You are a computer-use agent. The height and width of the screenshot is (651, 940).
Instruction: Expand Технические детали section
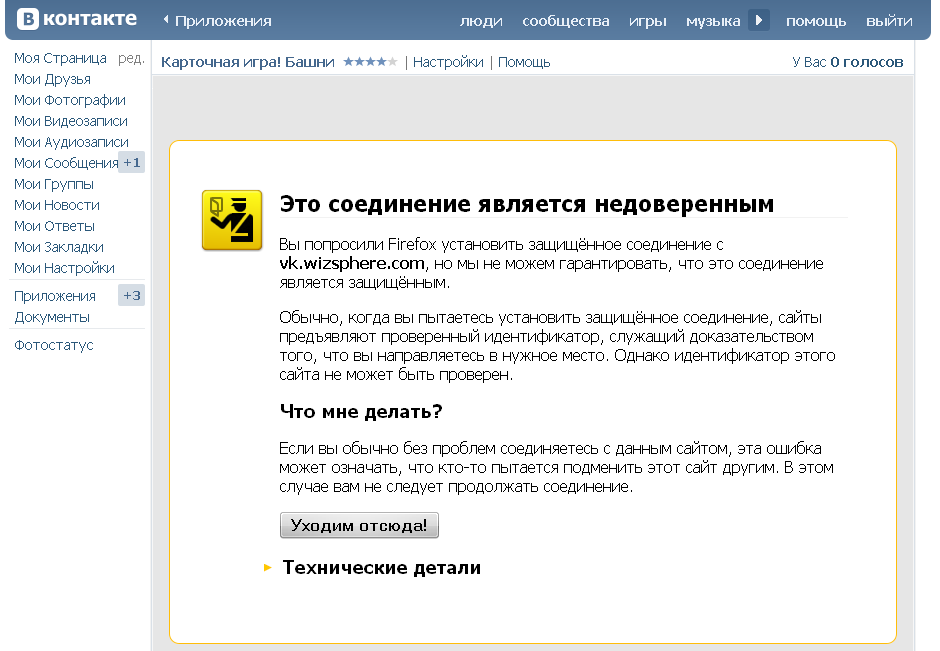coord(372,567)
